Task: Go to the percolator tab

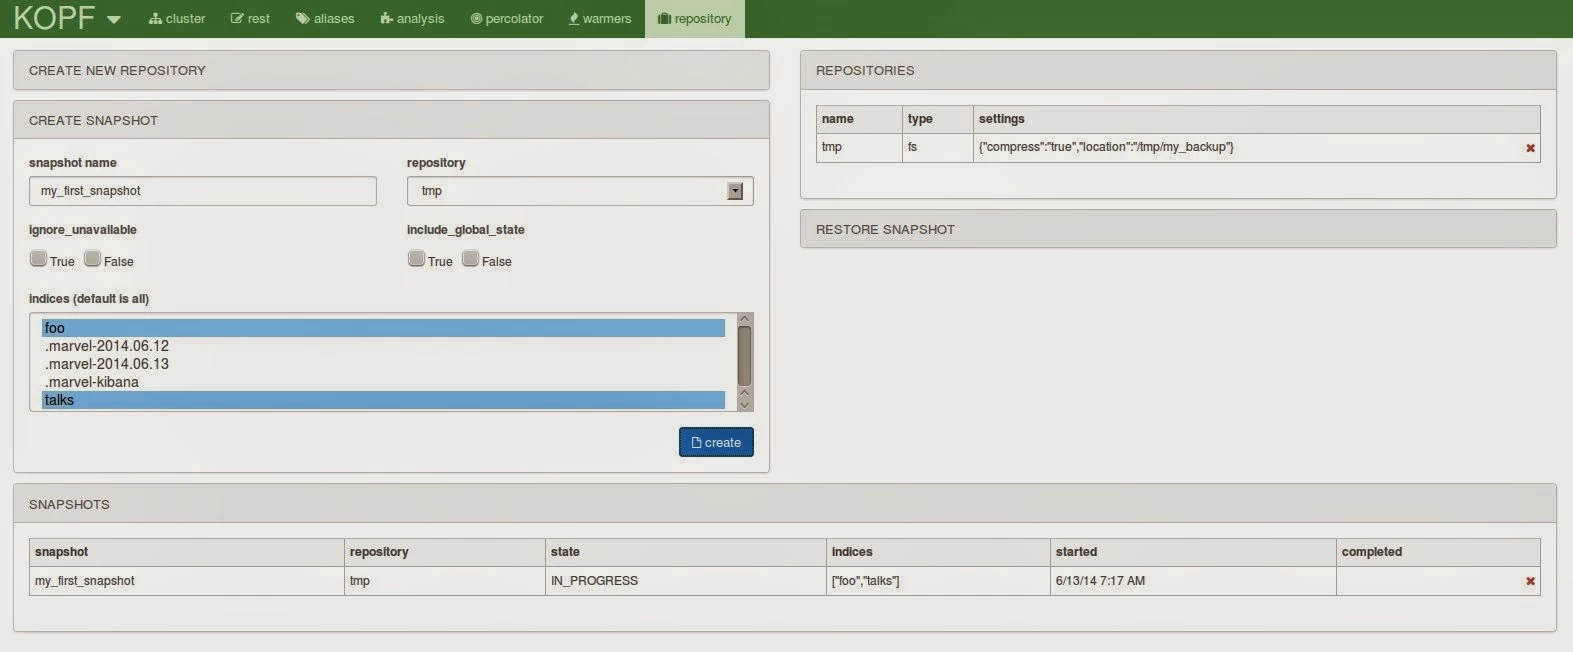Action: pyautogui.click(x=507, y=19)
